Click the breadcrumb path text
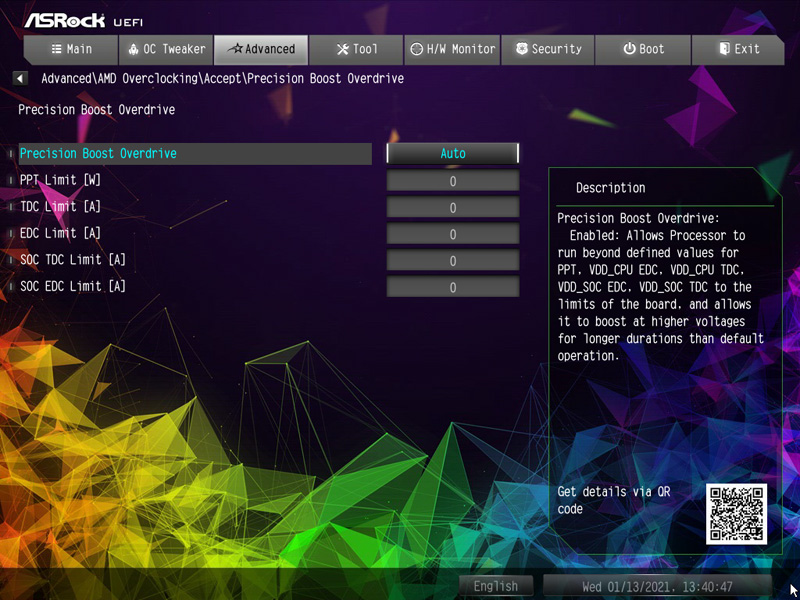Image resolution: width=800 pixels, height=600 pixels. (222, 79)
